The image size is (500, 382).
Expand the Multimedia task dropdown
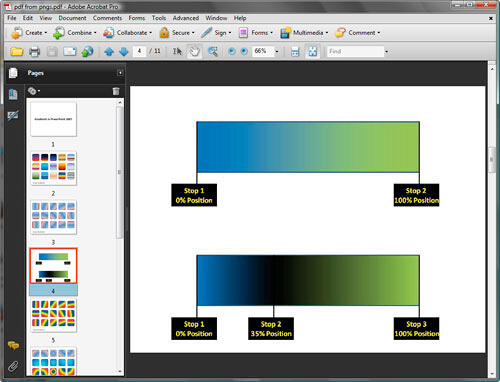327,33
